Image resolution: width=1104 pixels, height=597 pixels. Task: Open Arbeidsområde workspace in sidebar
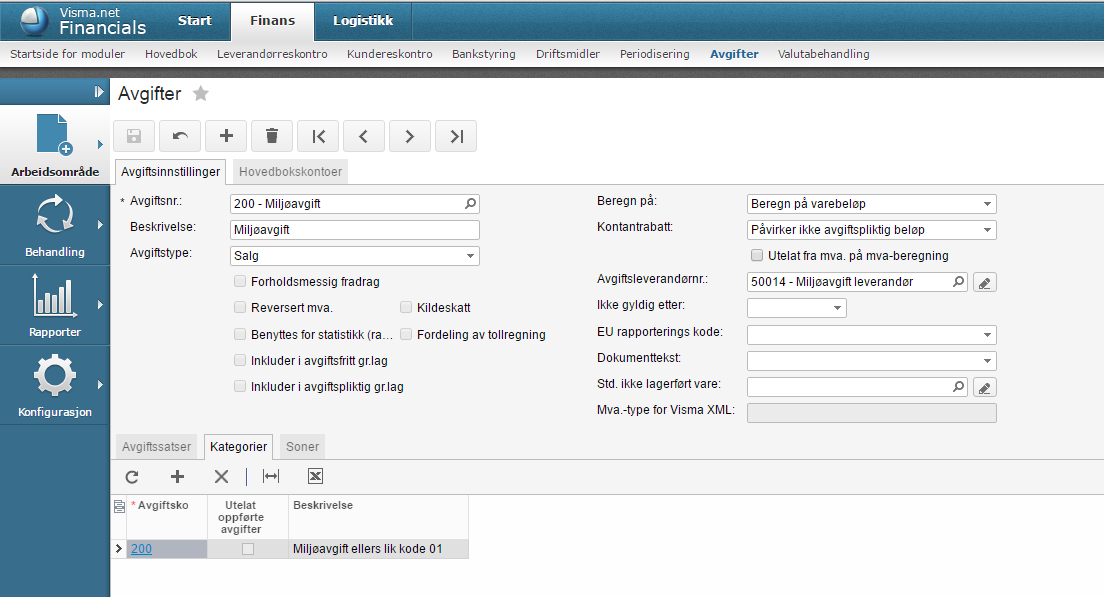click(x=55, y=145)
